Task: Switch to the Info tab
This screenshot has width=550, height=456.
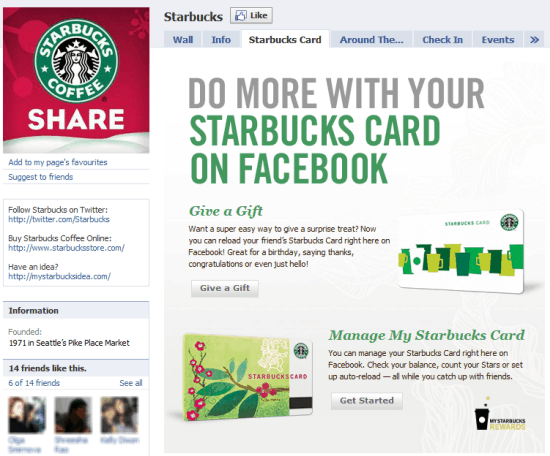Action: tap(221, 40)
